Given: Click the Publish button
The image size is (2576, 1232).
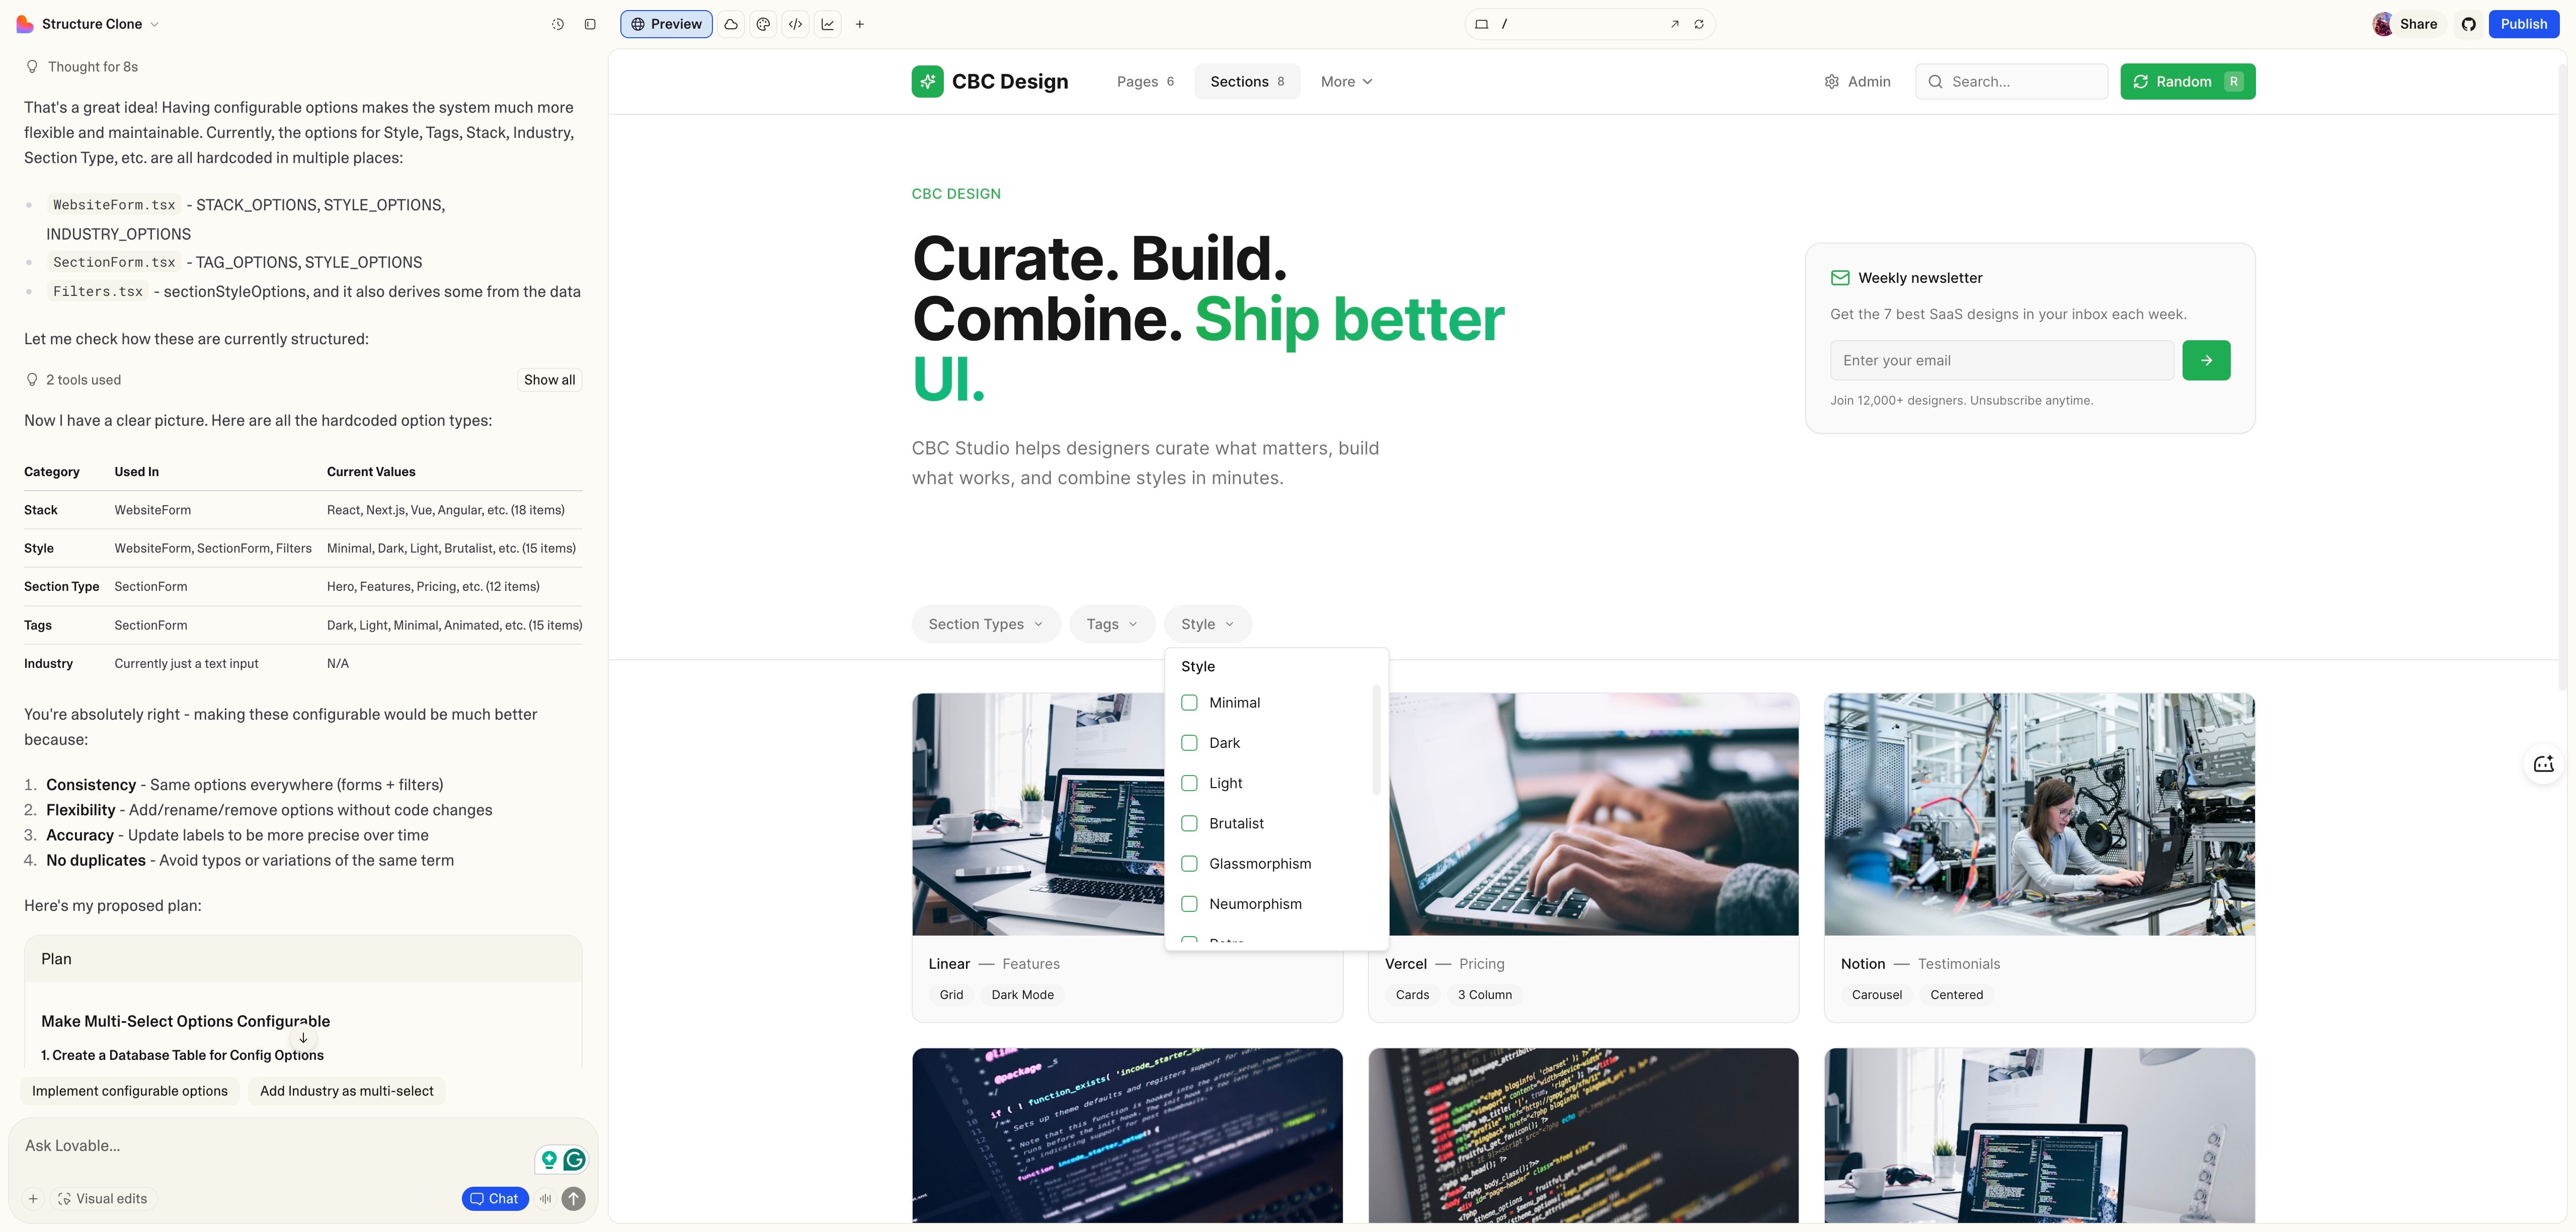Looking at the screenshot, I should point(2523,24).
